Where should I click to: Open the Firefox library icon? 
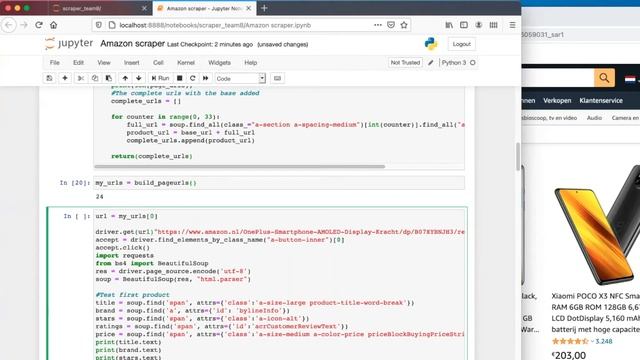pos(449,25)
